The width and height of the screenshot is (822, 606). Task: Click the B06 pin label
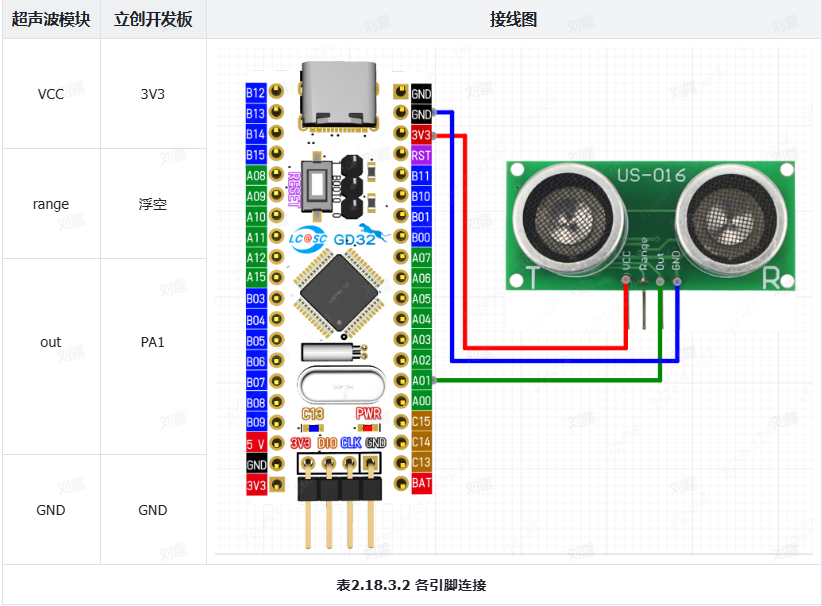(256, 361)
